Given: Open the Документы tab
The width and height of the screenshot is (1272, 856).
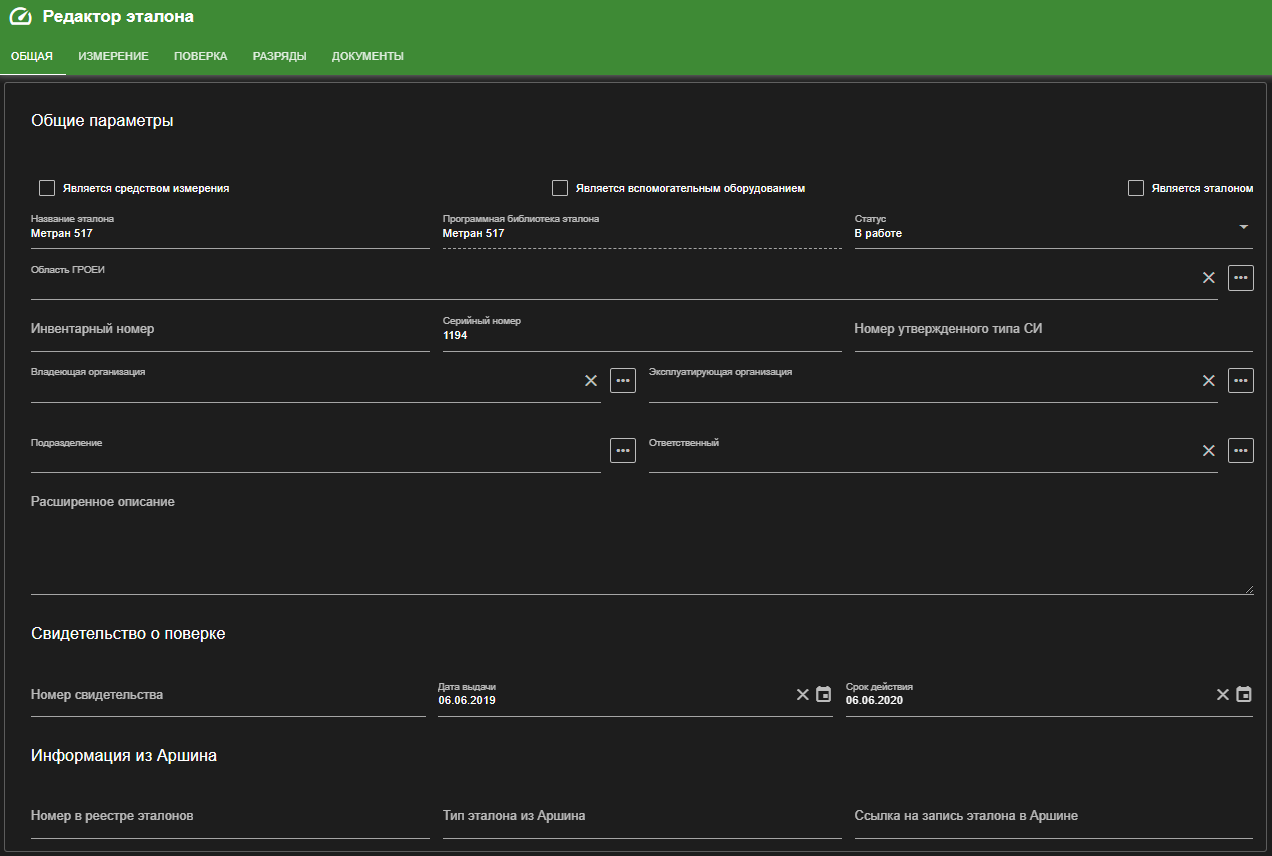Looking at the screenshot, I should coord(368,56).
